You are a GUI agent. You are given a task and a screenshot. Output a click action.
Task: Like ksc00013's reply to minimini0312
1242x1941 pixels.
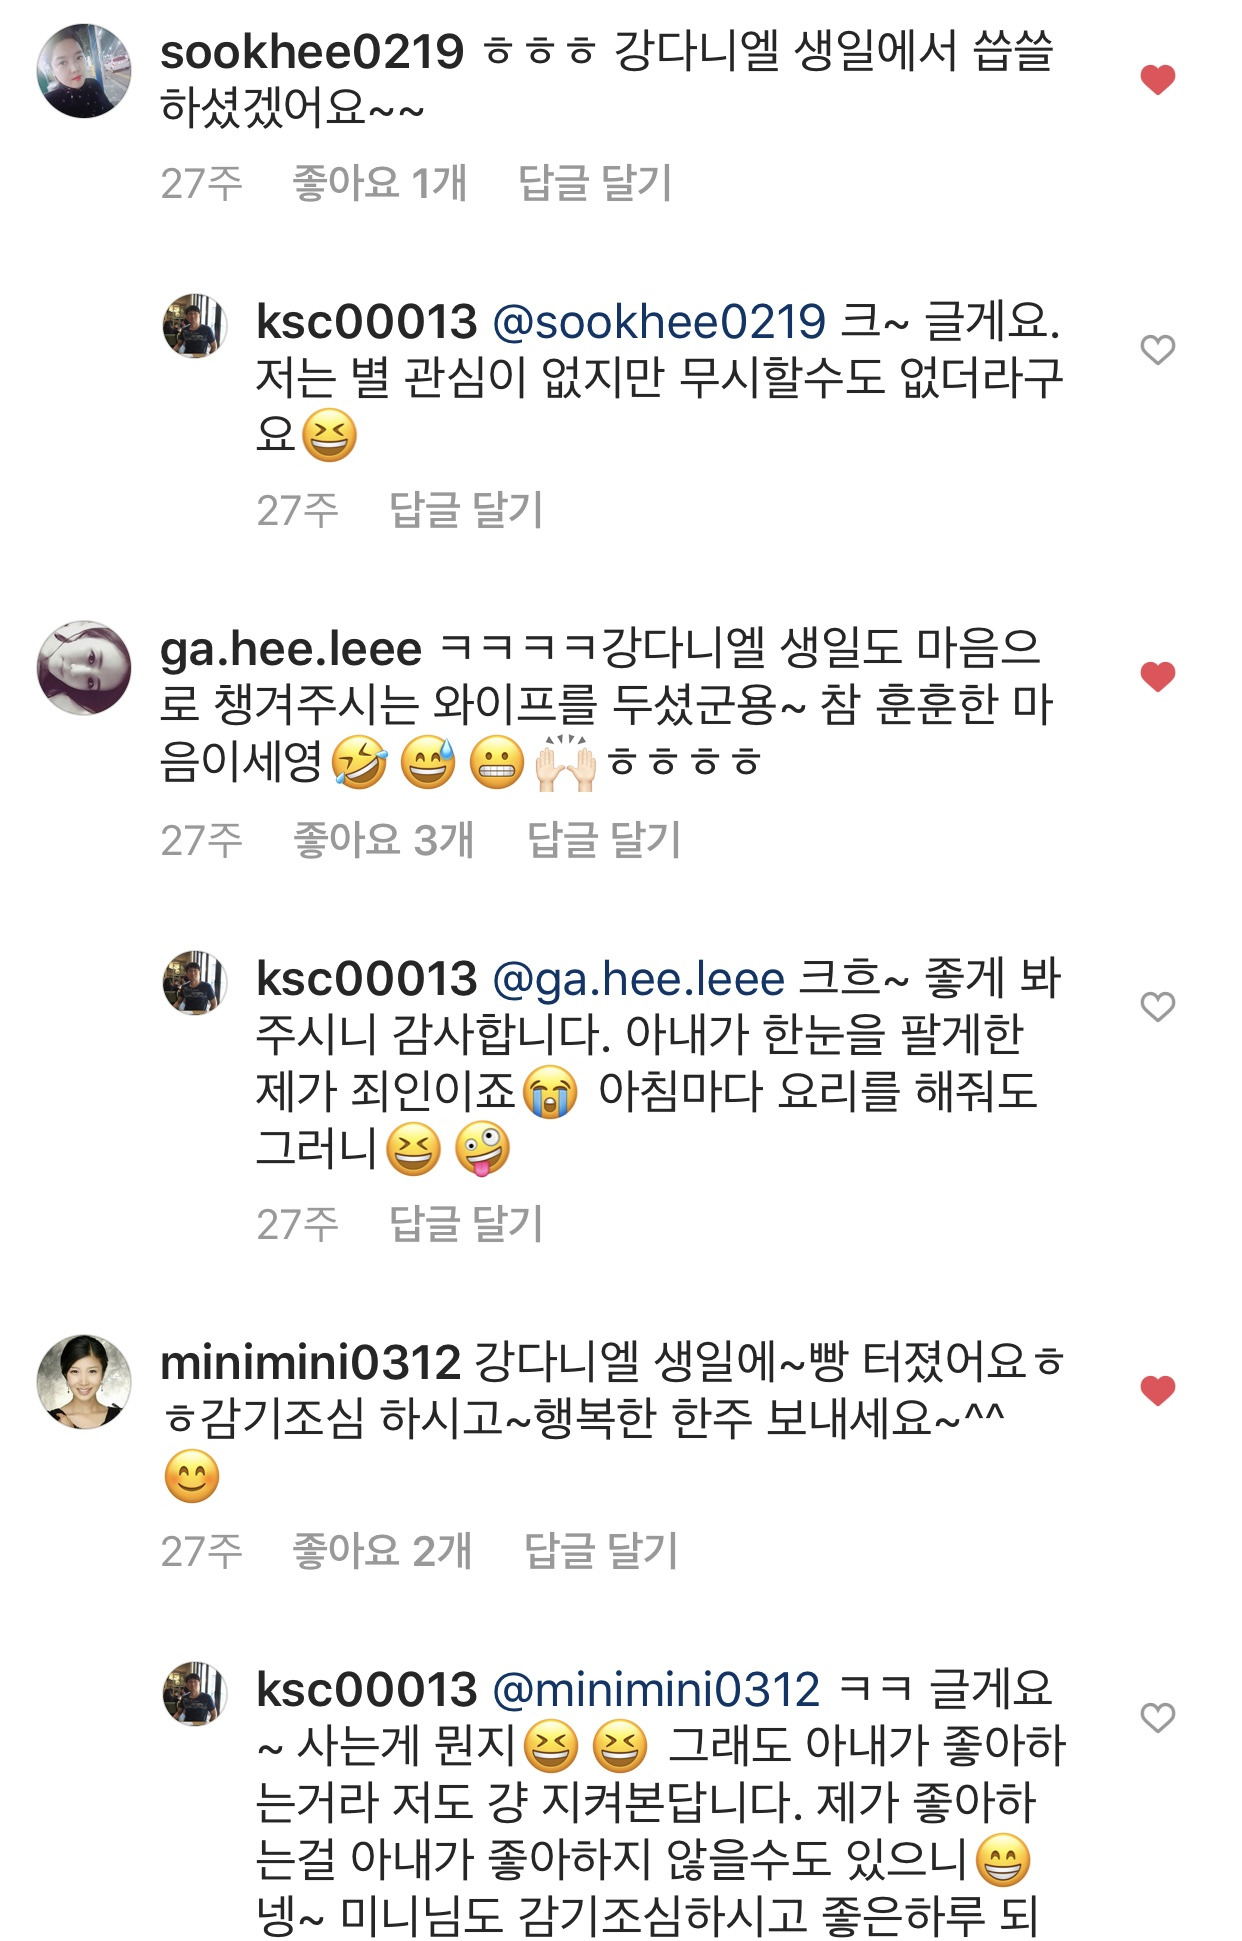1157,1718
